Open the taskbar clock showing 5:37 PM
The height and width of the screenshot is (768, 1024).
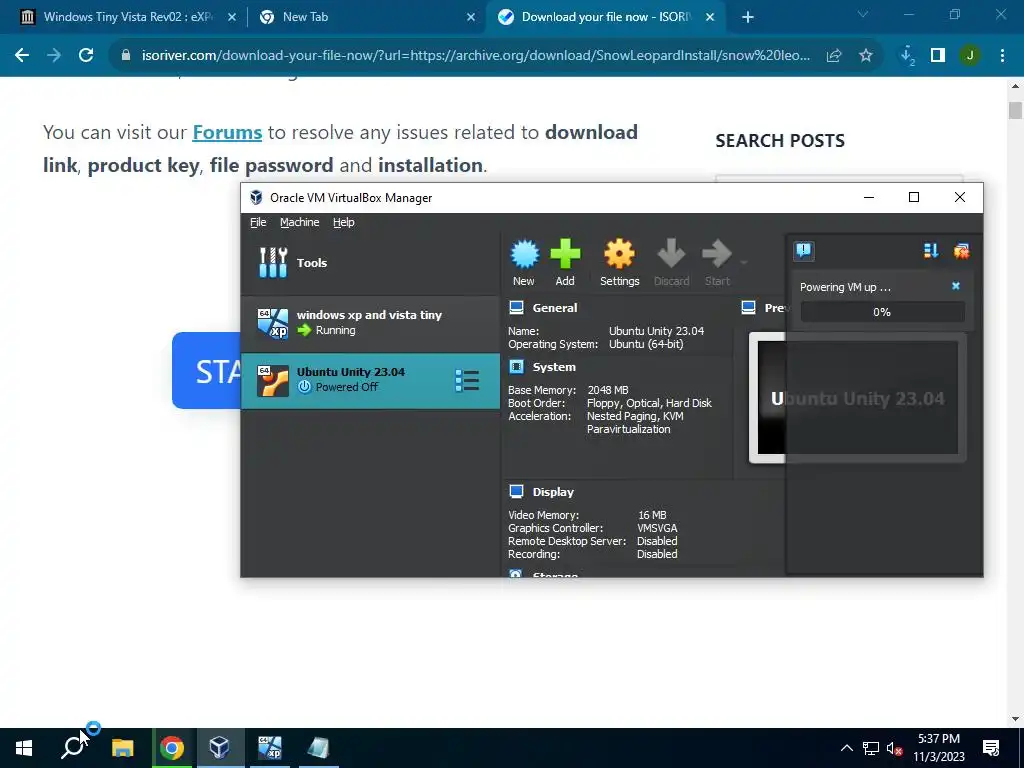(938, 748)
